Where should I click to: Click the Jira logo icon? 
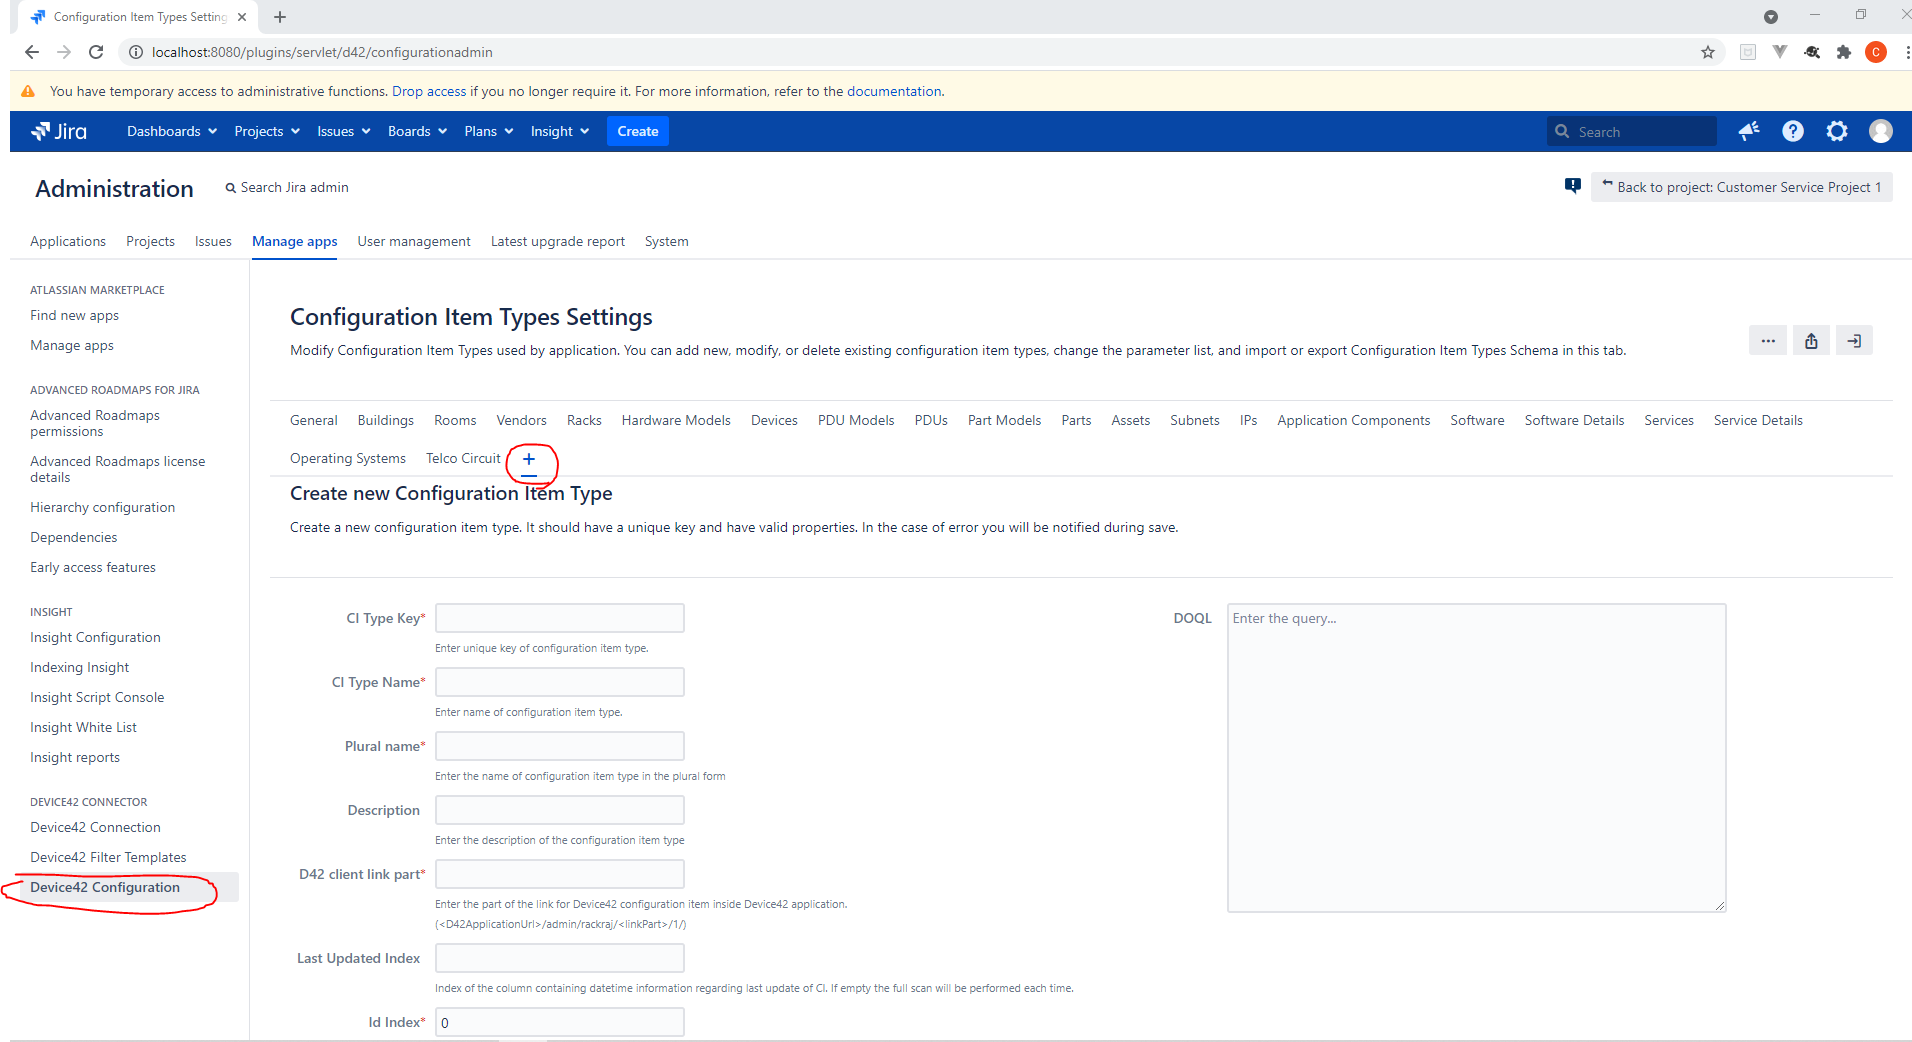click(42, 131)
